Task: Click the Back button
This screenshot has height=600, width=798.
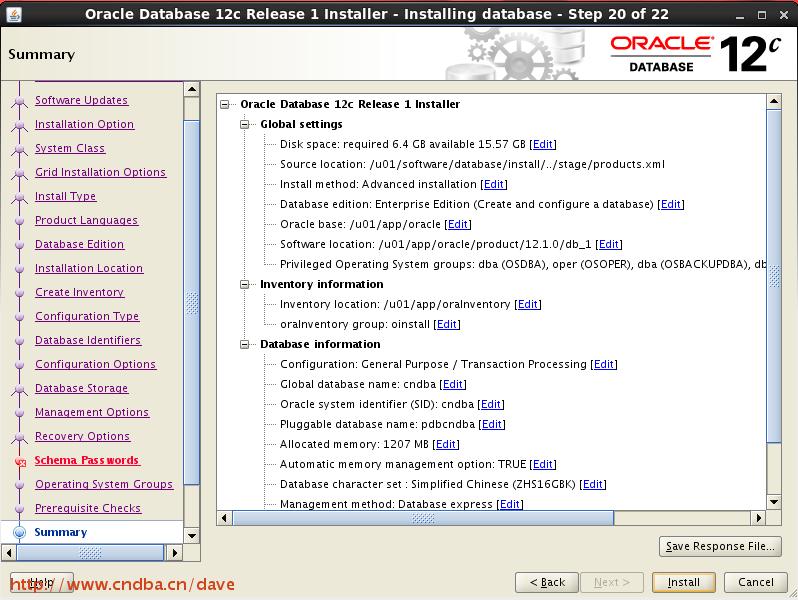Action: pos(547,582)
